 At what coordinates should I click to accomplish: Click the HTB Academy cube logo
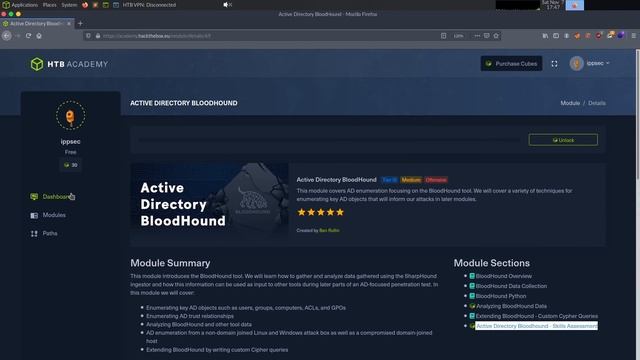37,64
